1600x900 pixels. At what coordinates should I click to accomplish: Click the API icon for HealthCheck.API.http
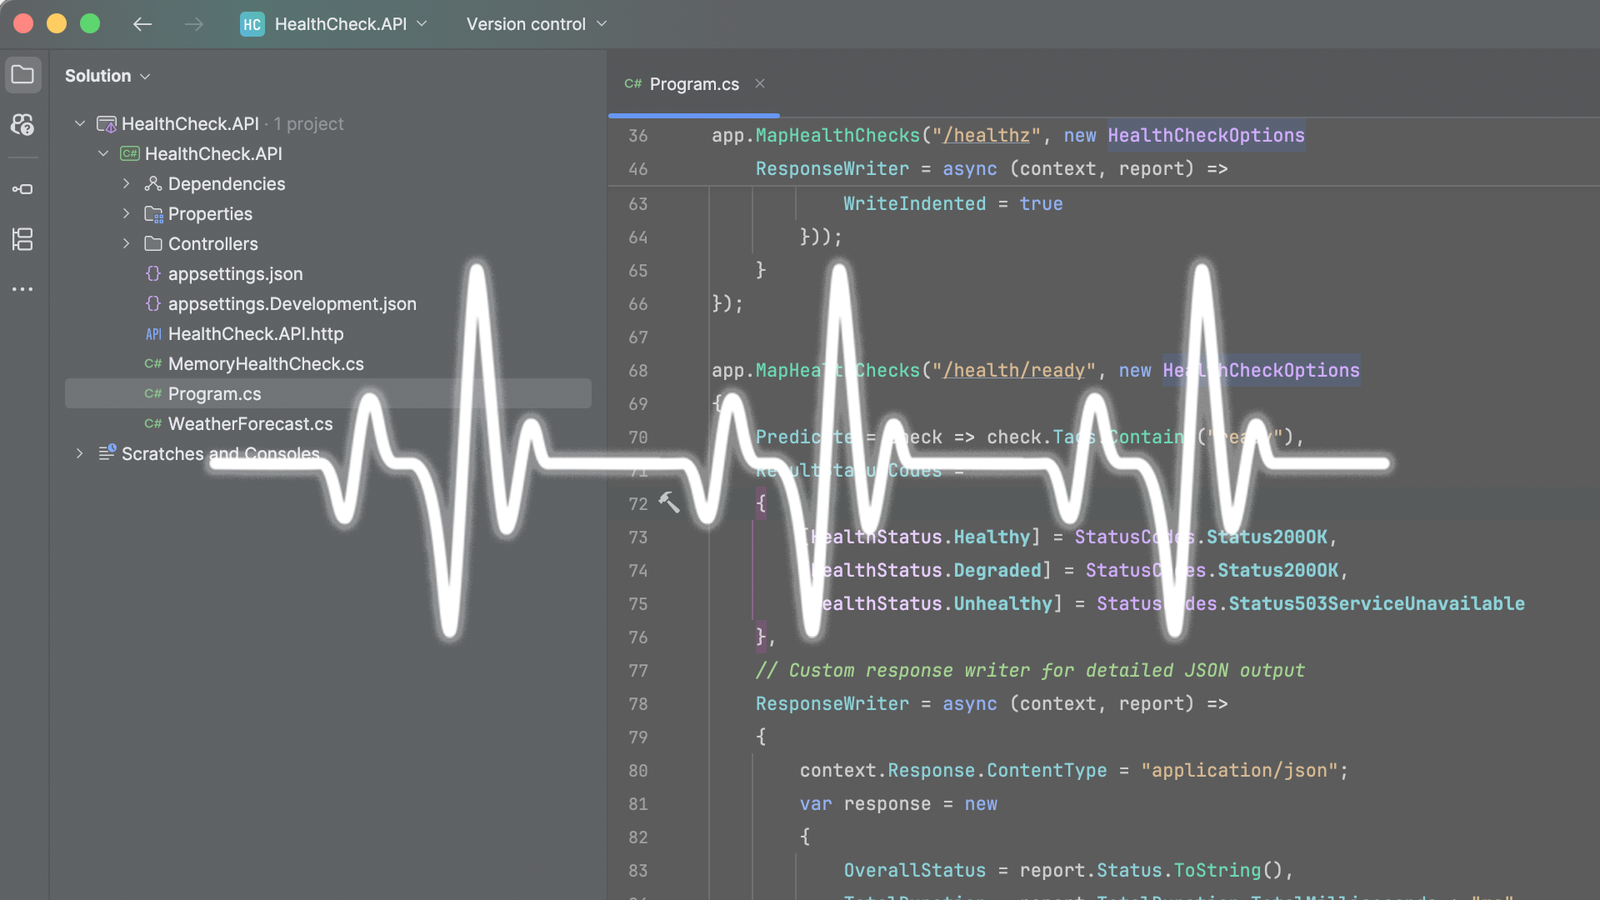pos(153,334)
